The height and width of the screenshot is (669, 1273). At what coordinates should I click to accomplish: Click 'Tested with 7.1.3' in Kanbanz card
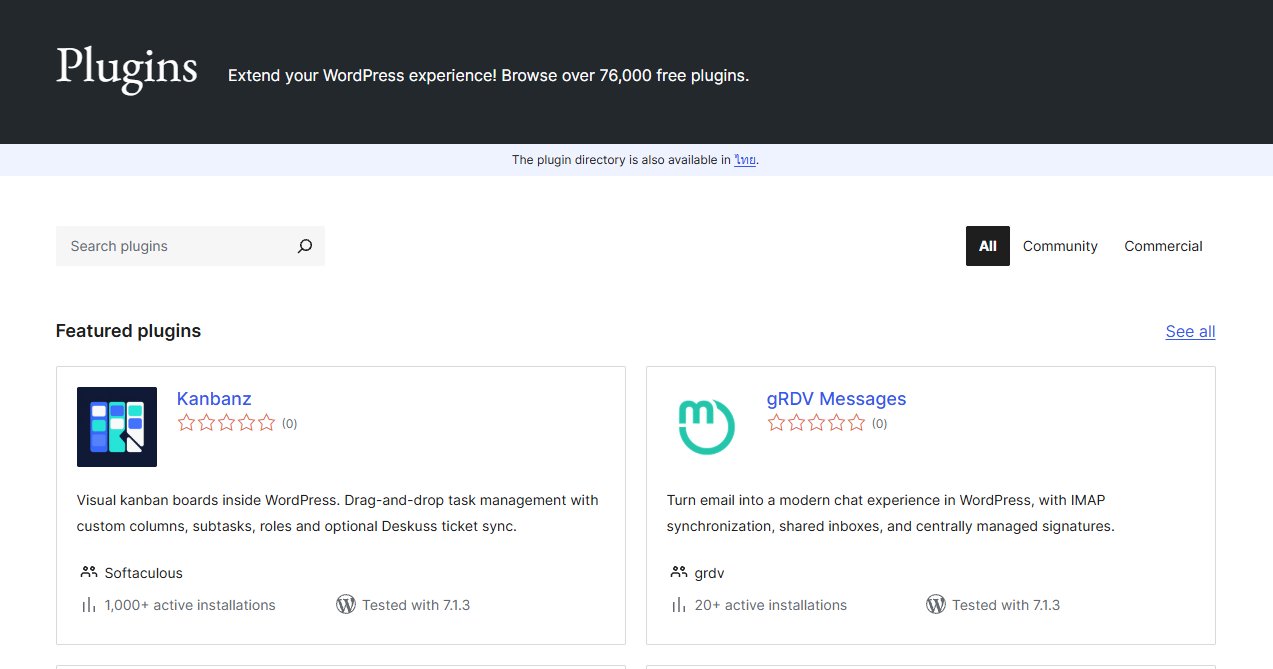click(x=416, y=605)
